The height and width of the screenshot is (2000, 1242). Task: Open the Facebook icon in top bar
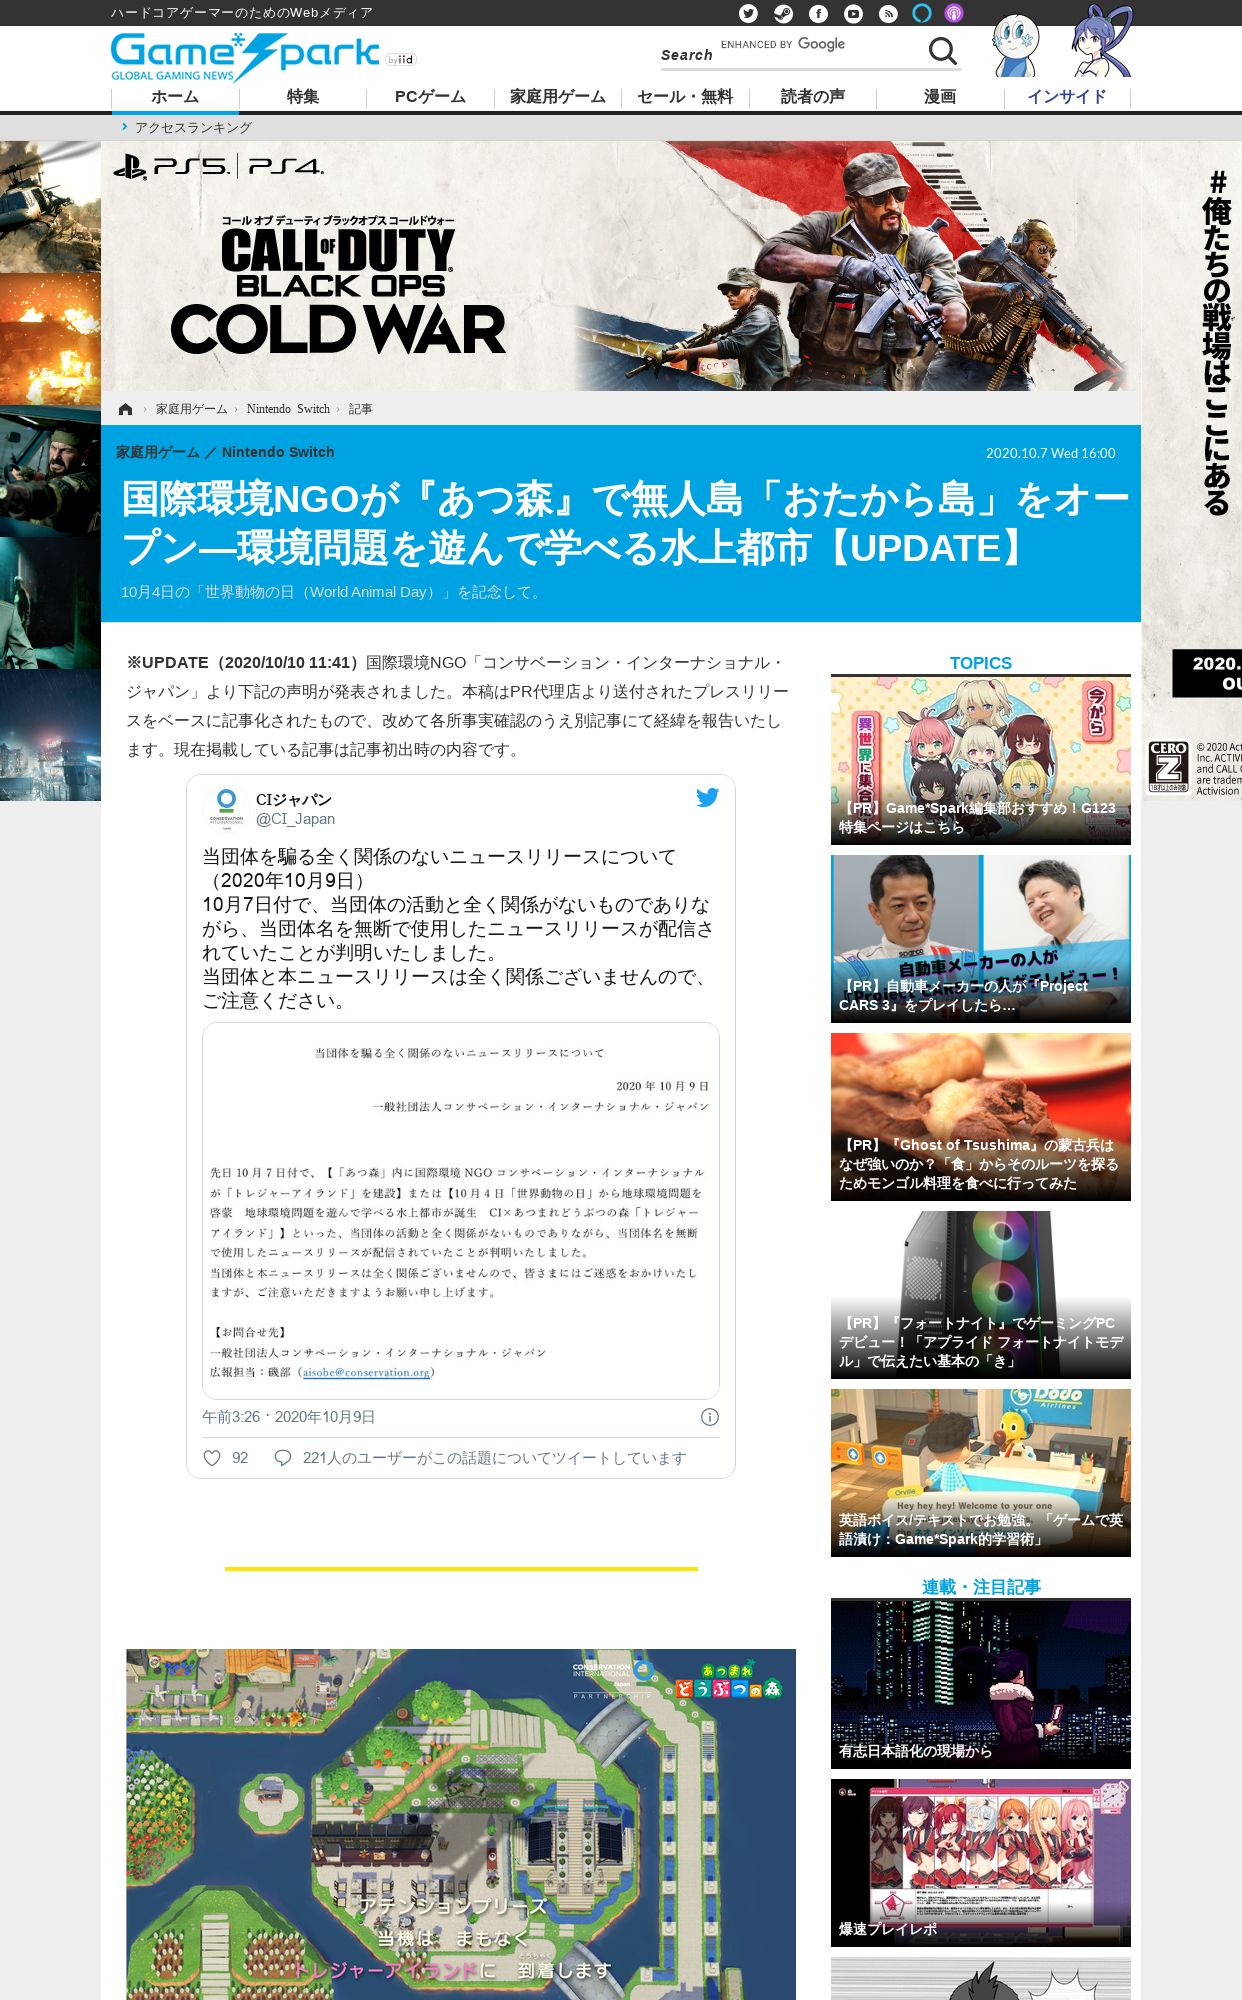point(818,13)
